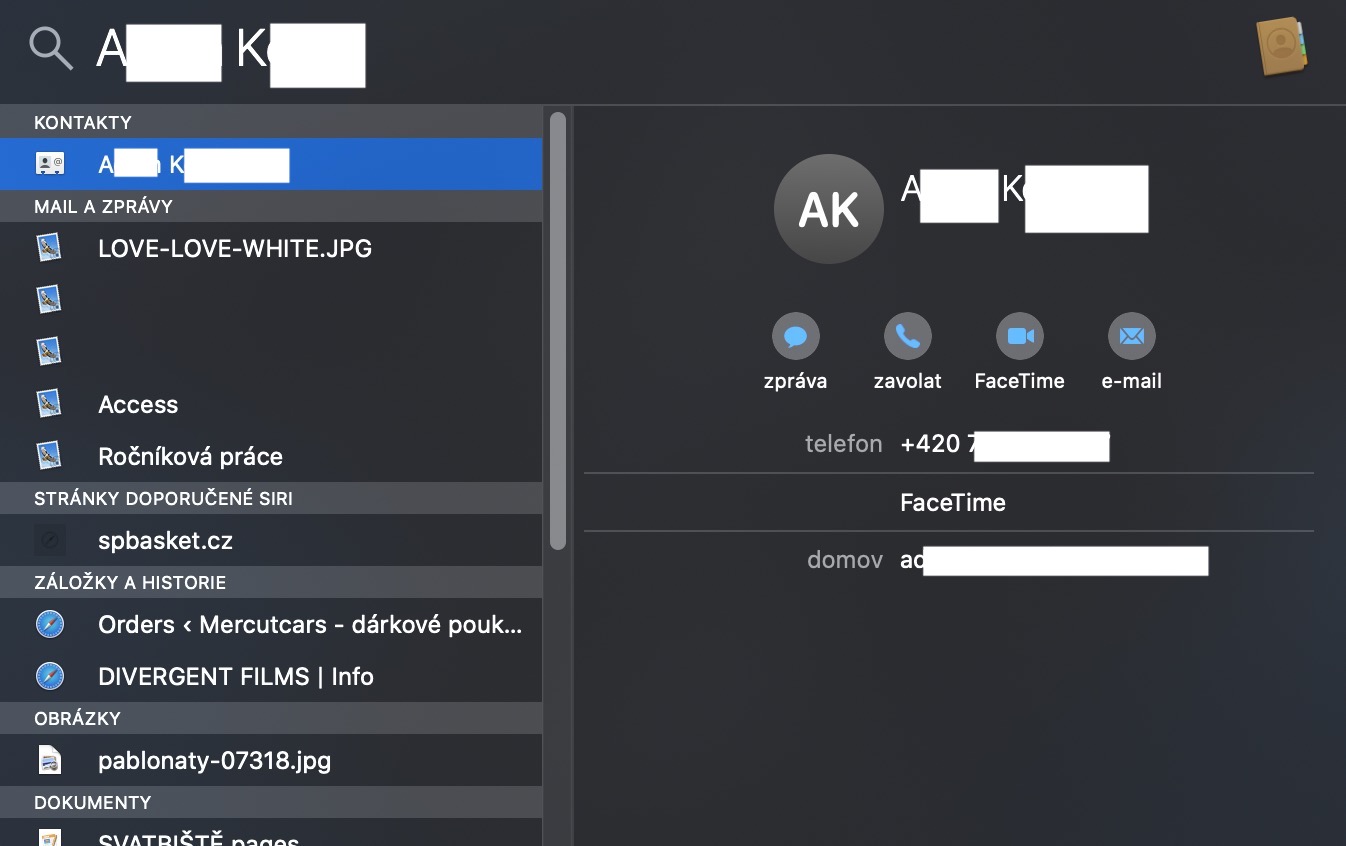
Task: Click the AK contact avatar circle
Action: tap(828, 209)
